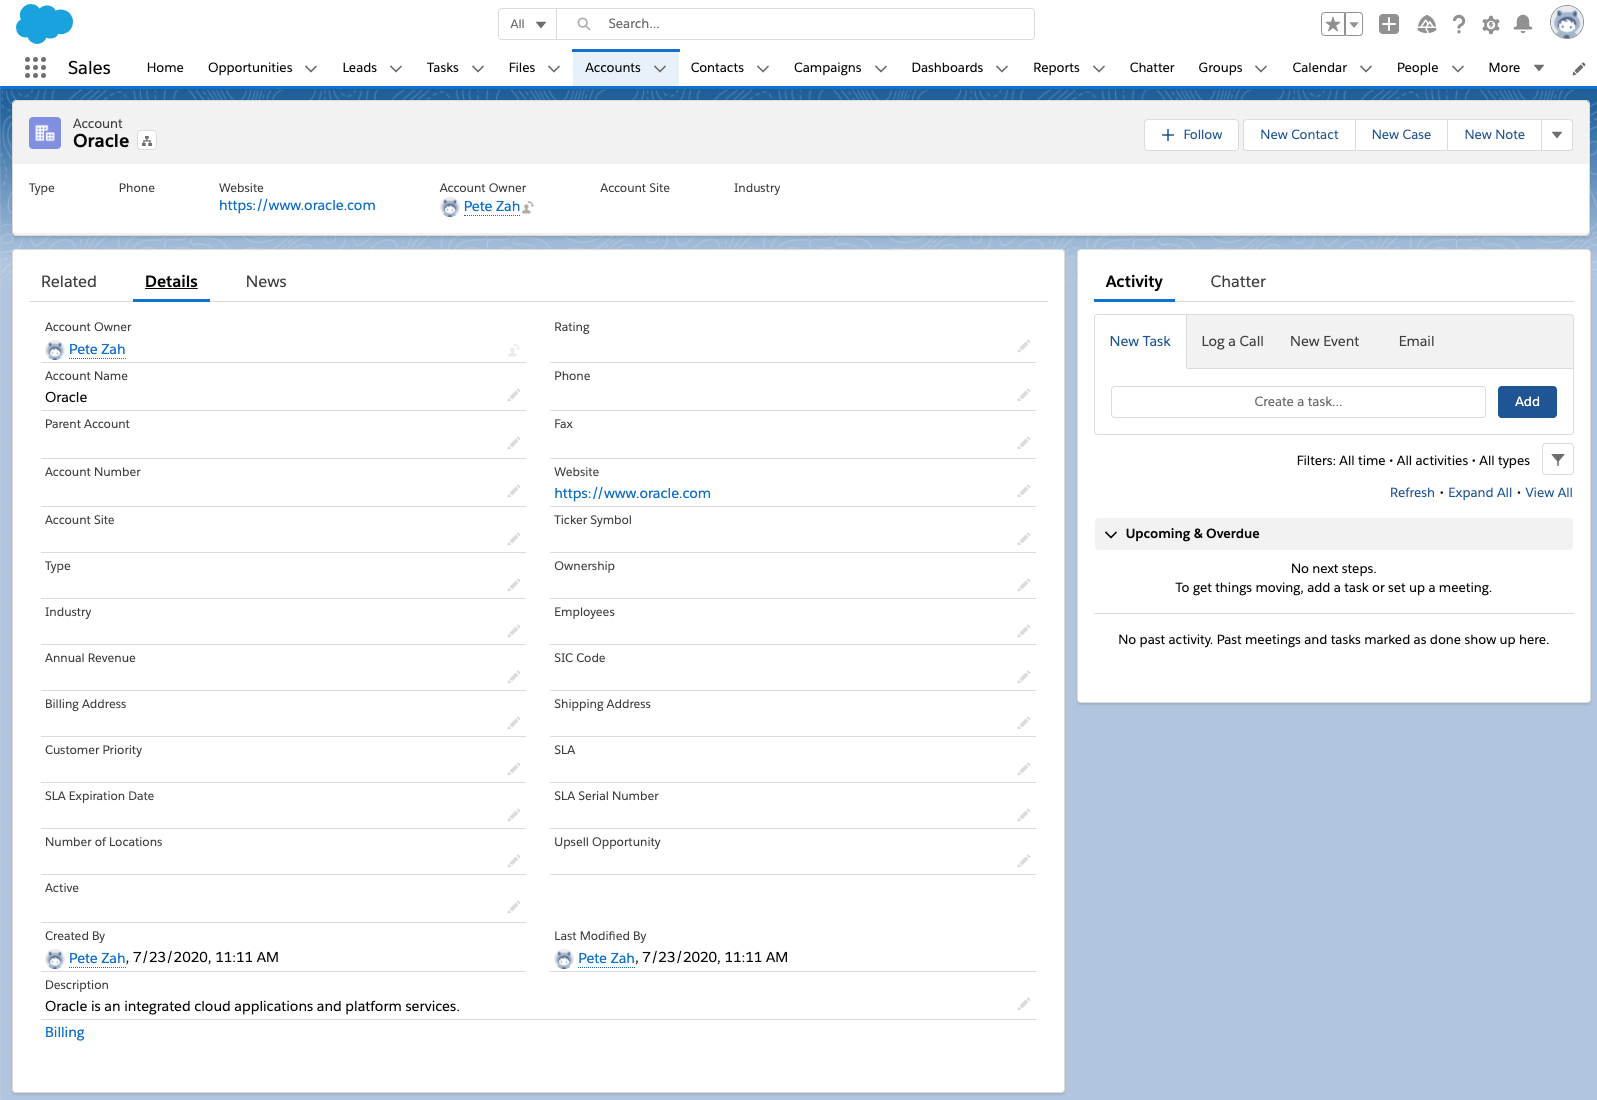Open Trailhead guidance icon

[x=1427, y=24]
